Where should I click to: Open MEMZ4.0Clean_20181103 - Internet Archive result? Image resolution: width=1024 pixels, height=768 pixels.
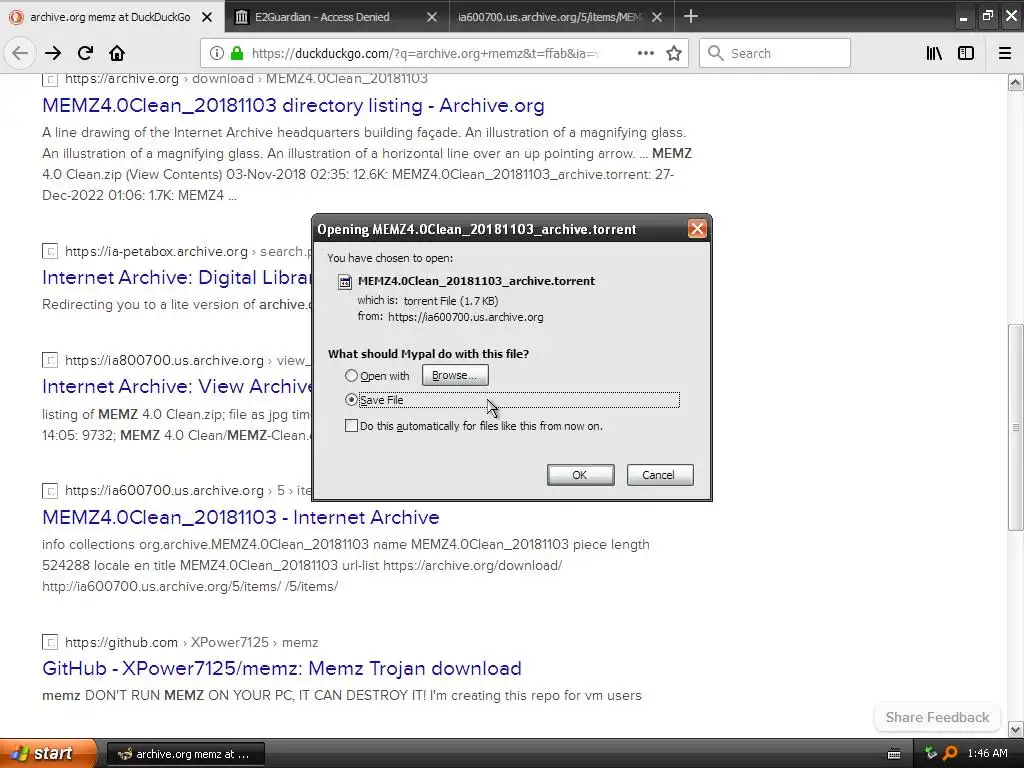(x=240, y=517)
